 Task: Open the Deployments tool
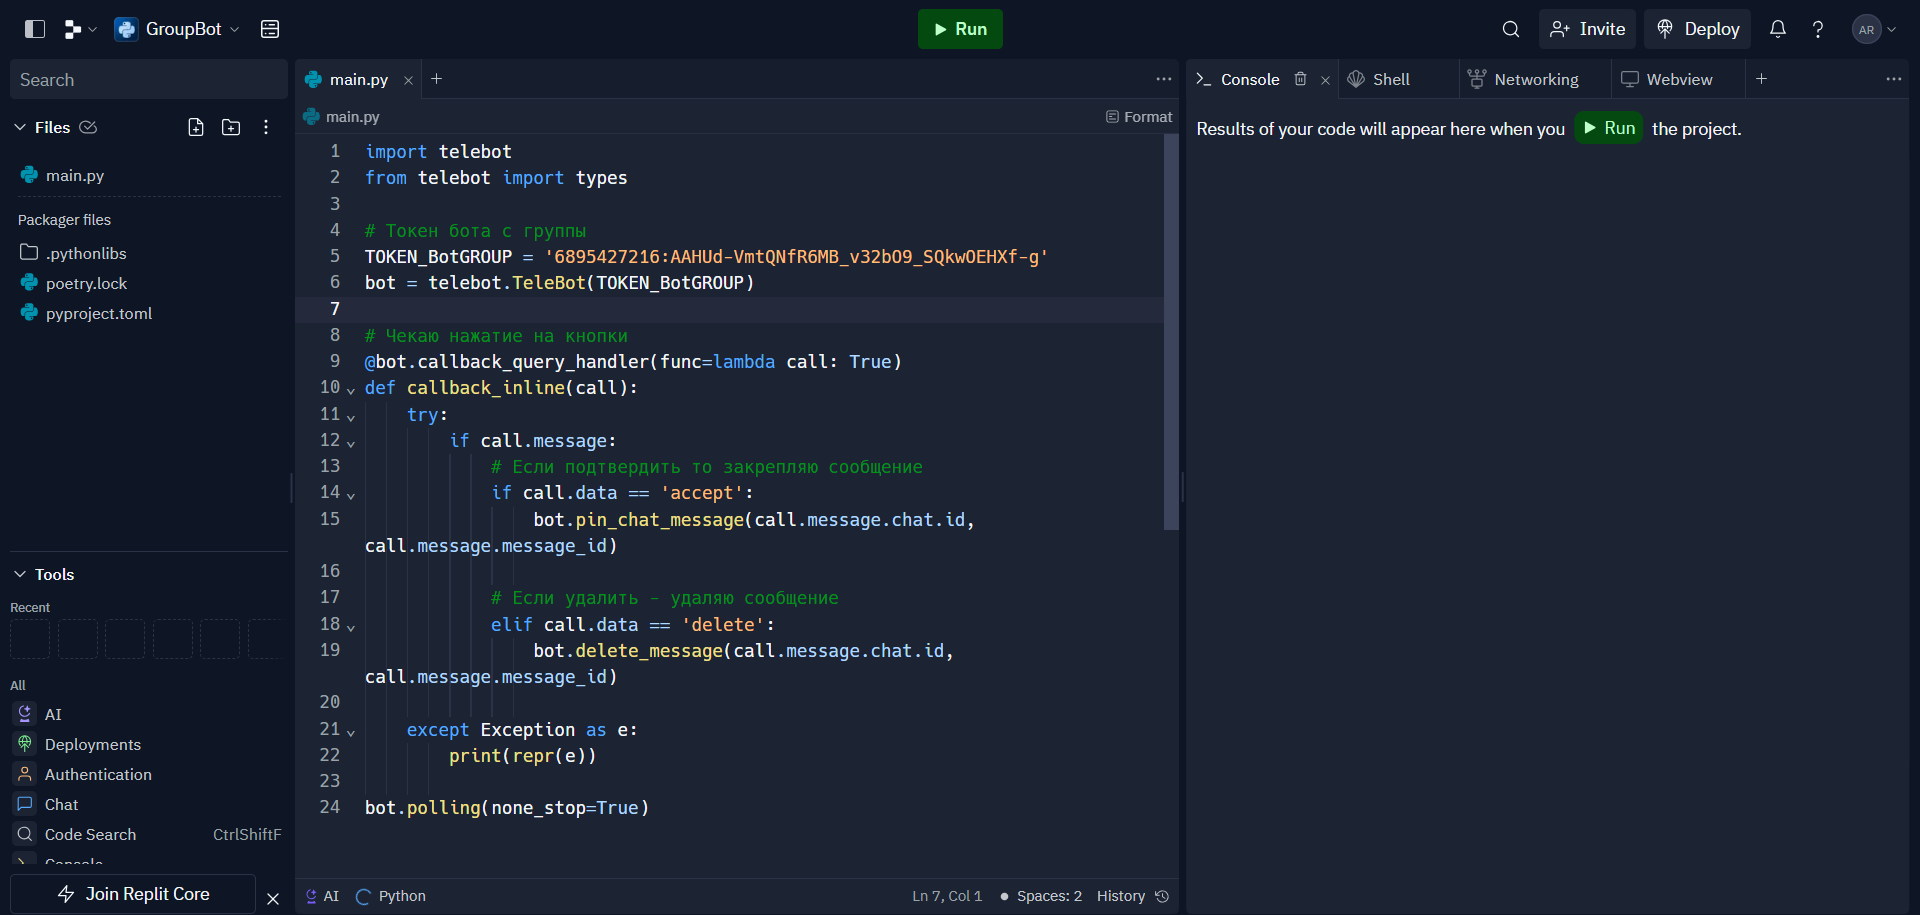149,744
